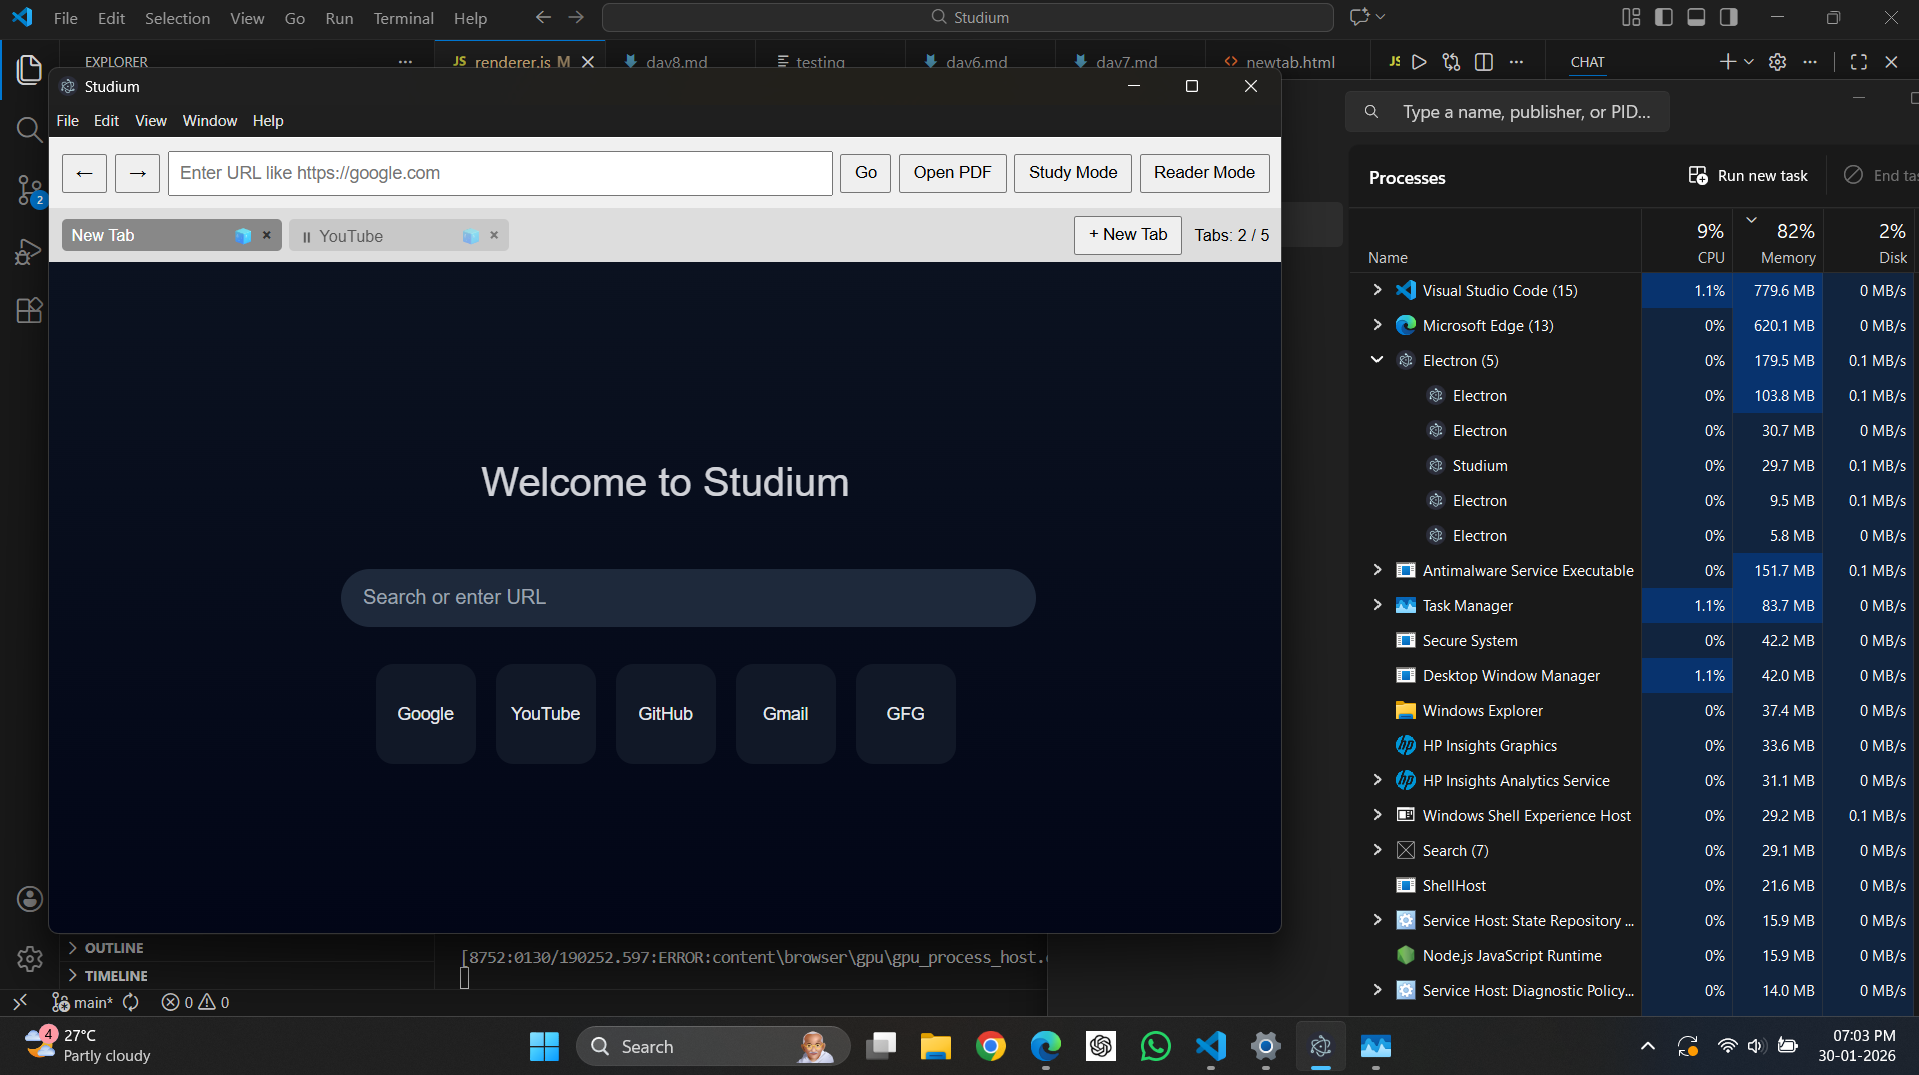Collapse the Electron process group

1377,360
